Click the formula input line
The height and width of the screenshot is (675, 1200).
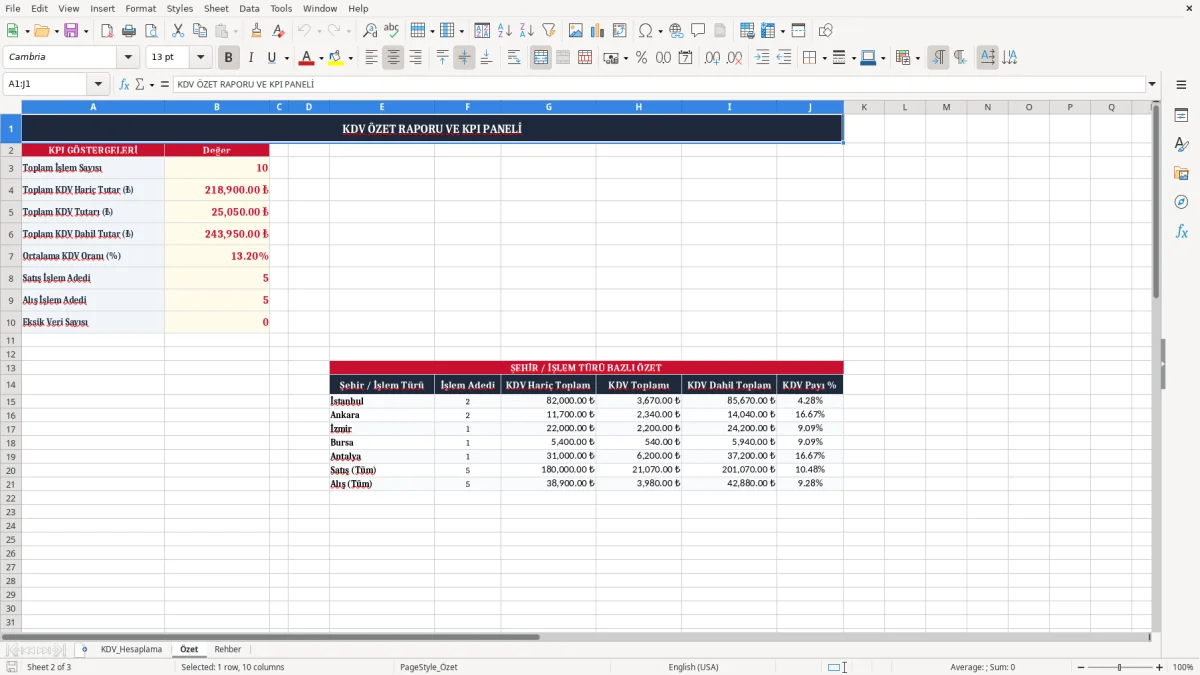657,85
